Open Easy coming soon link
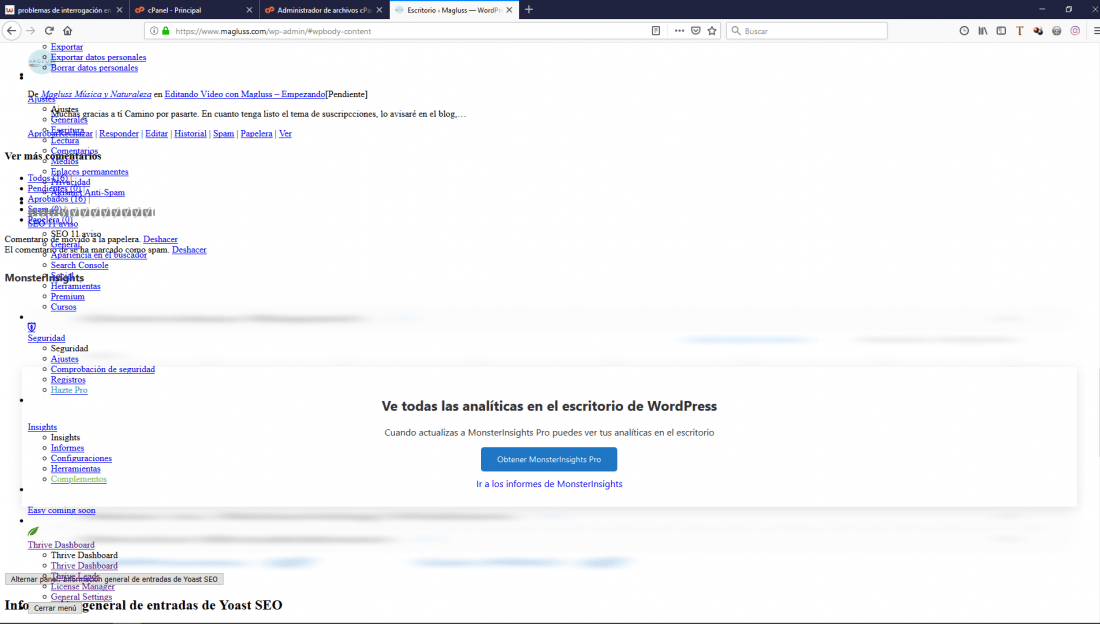 coord(61,510)
